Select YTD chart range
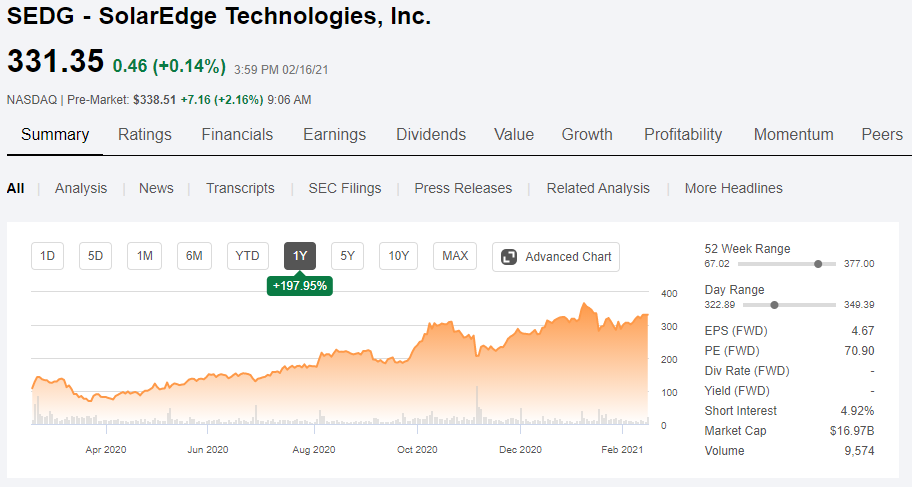 click(x=247, y=256)
